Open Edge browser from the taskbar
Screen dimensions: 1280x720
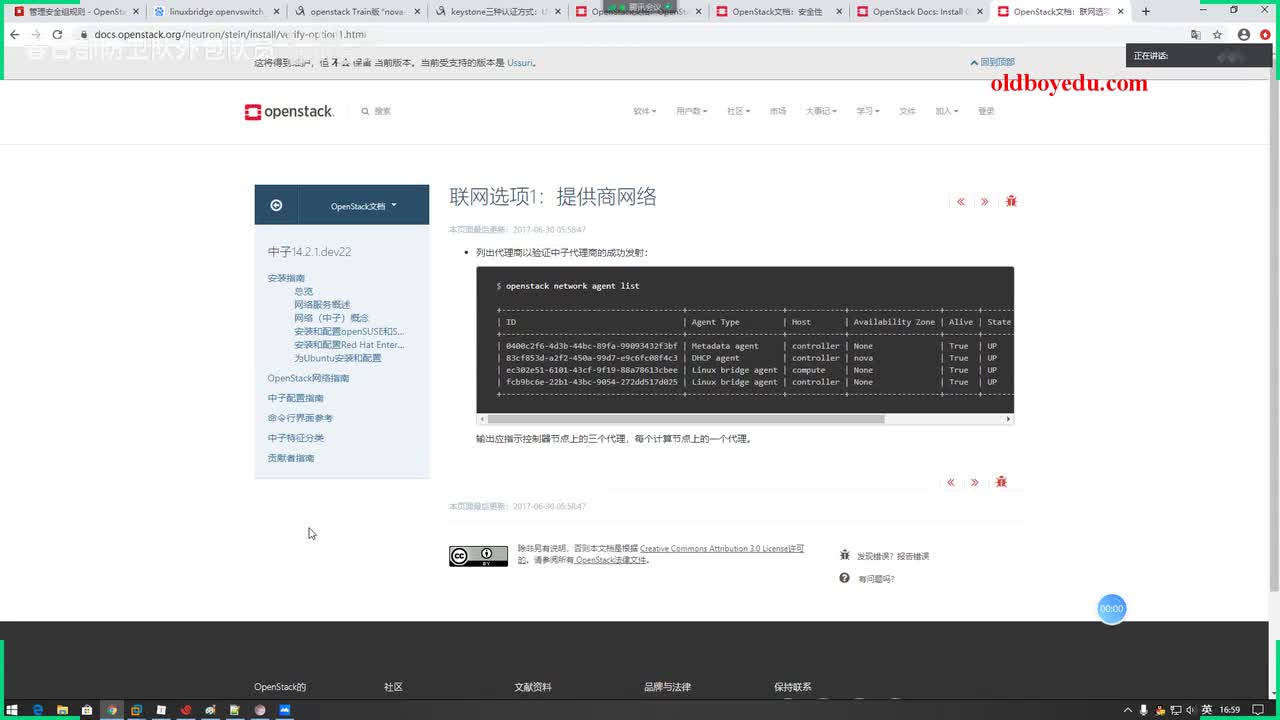[38, 710]
